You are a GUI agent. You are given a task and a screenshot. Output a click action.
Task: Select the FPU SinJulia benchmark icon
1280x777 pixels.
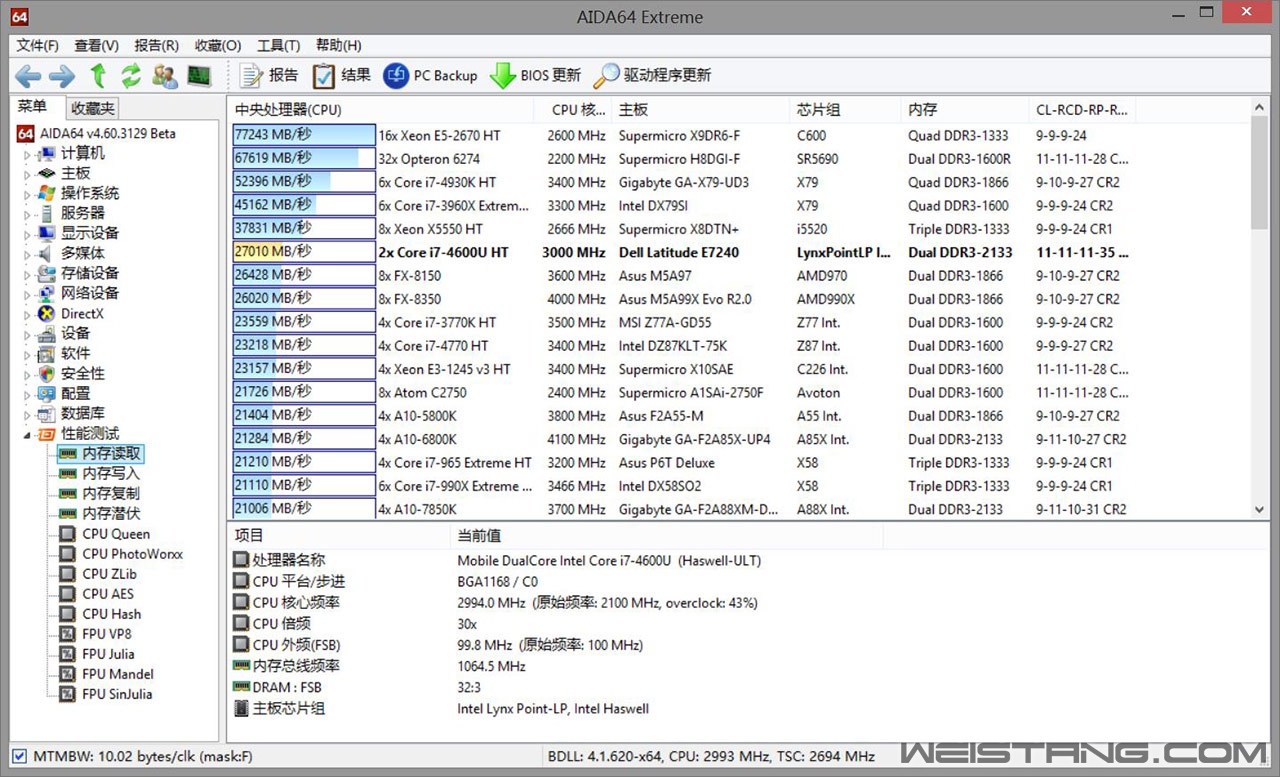[68, 694]
